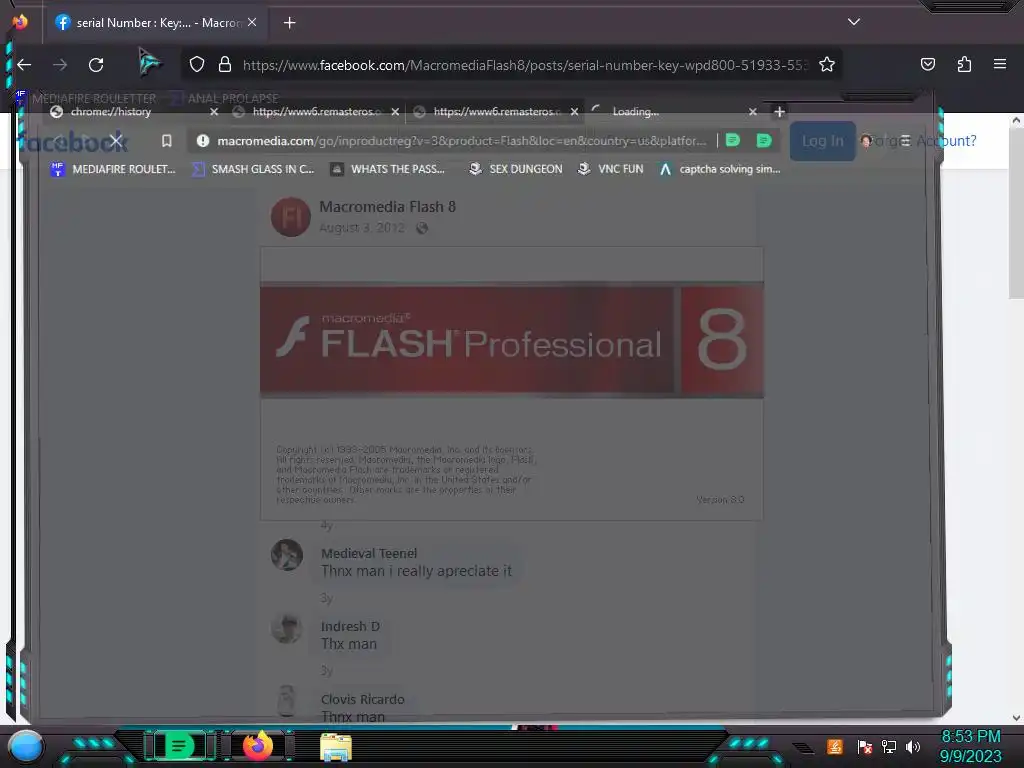This screenshot has height=768, width=1024.
Task: Open overlay browser hamburger menu
Action: pos(904,140)
